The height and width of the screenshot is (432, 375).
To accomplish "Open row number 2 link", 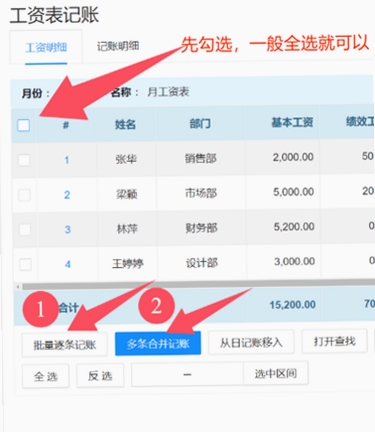I will point(67,195).
